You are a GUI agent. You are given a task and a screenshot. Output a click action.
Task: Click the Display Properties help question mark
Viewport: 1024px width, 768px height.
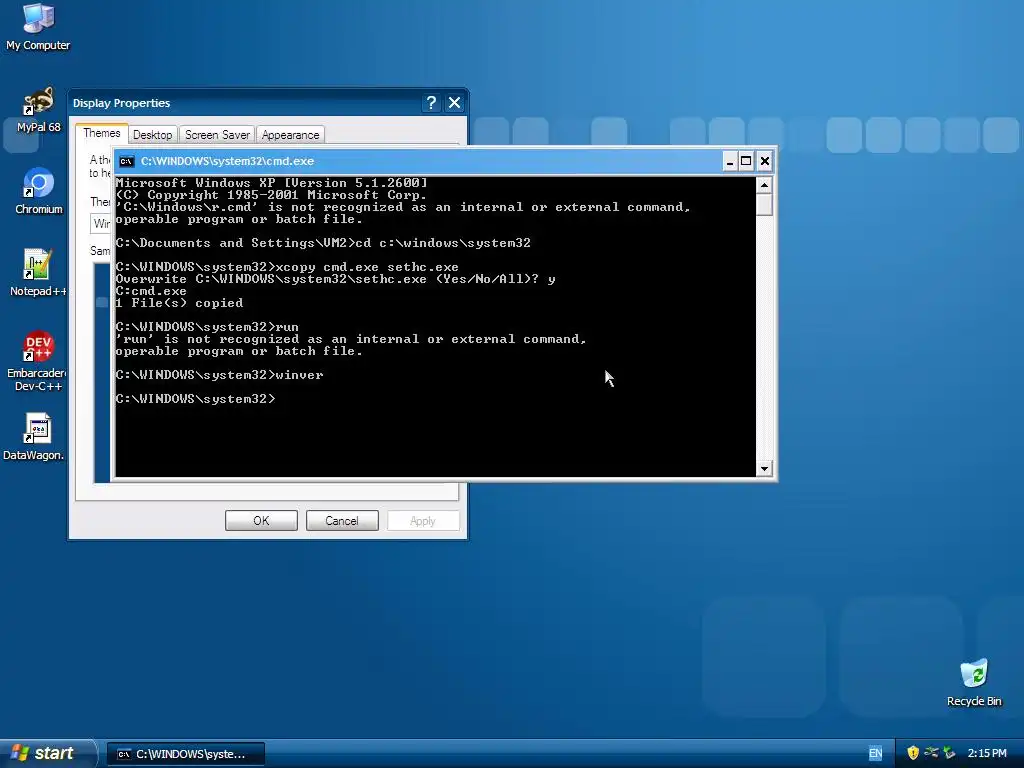click(x=431, y=103)
